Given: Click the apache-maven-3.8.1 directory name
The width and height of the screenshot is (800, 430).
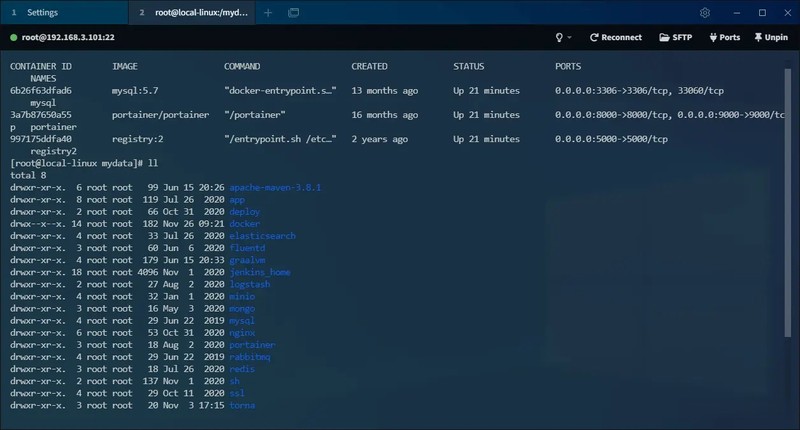Looking at the screenshot, I should coord(275,188).
